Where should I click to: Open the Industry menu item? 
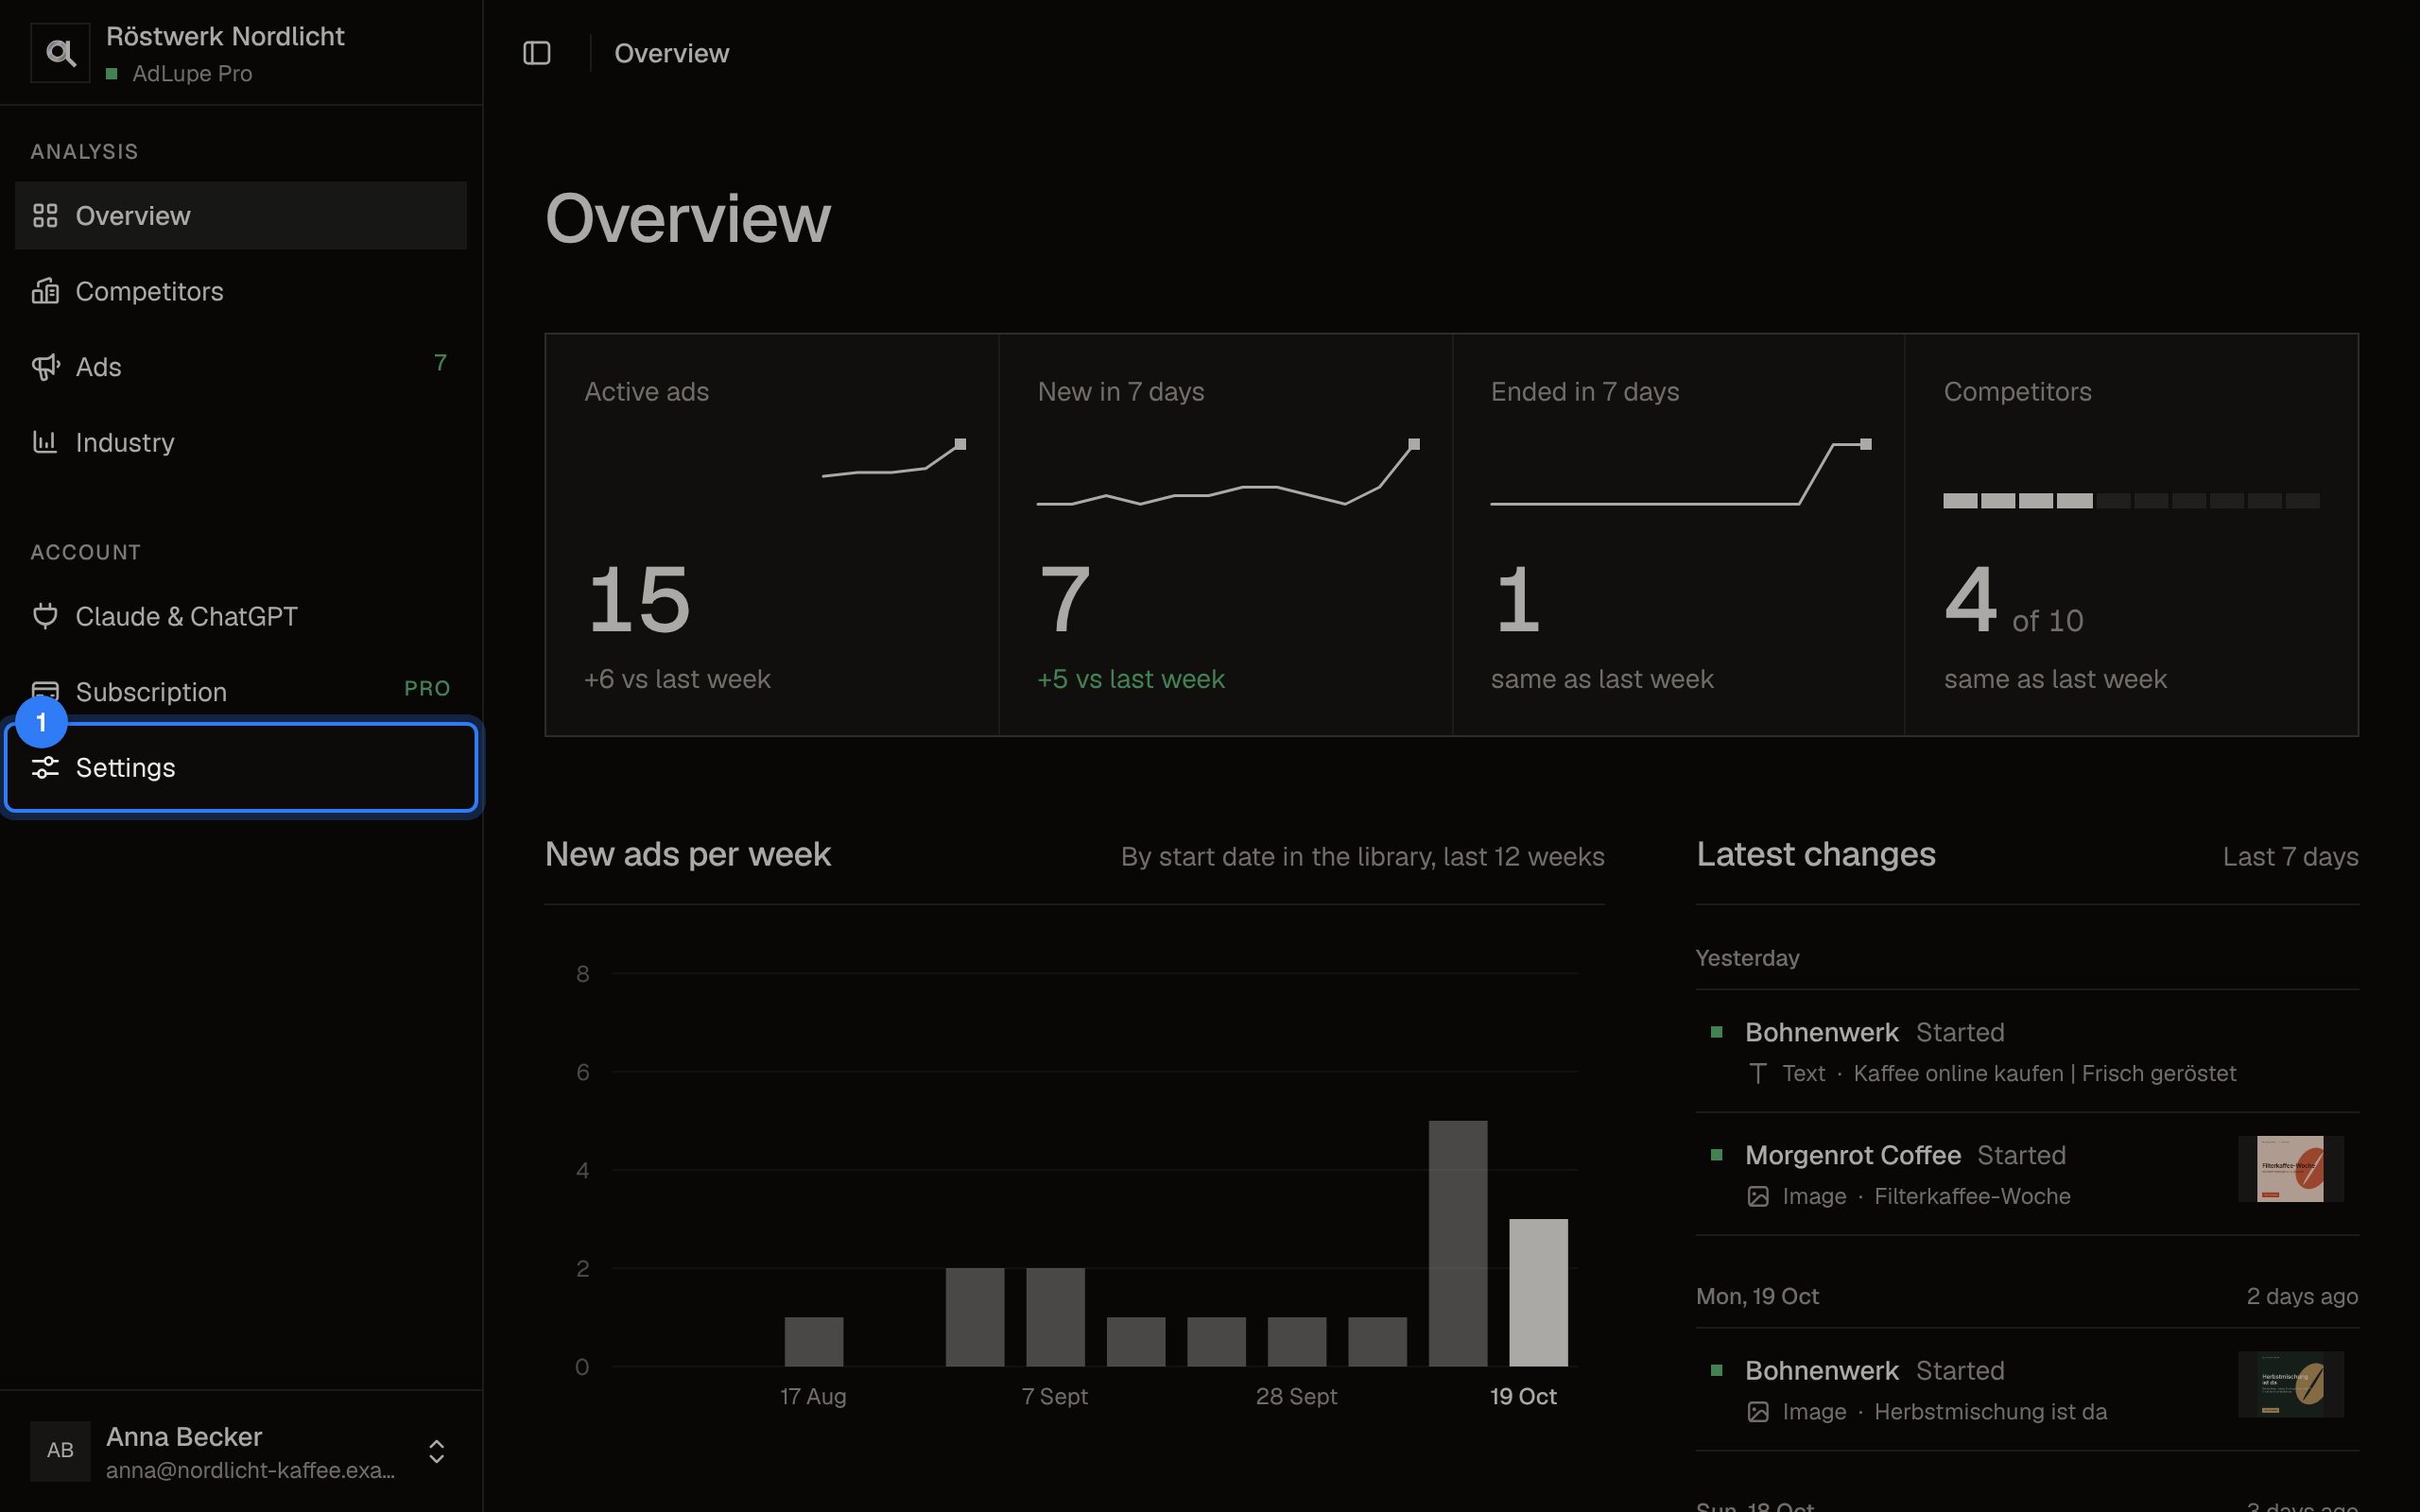[241, 442]
